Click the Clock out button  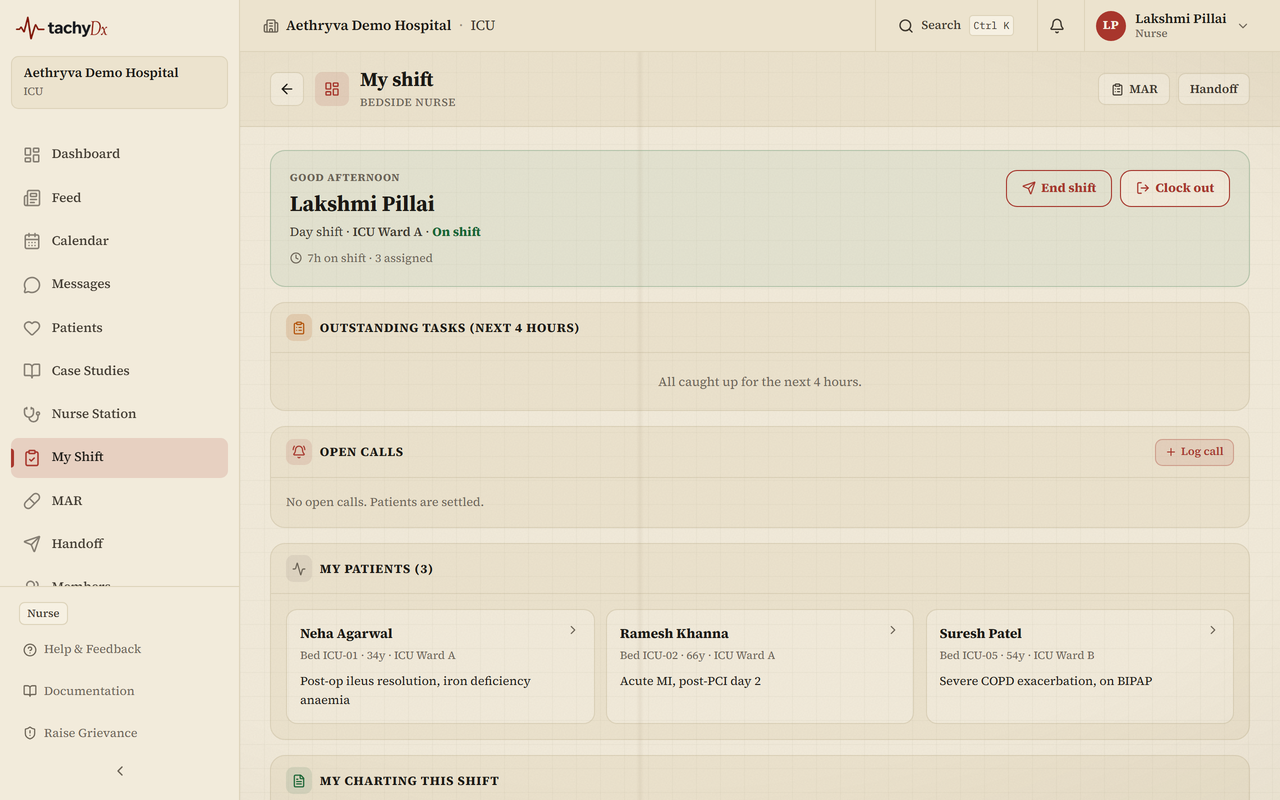(1175, 188)
